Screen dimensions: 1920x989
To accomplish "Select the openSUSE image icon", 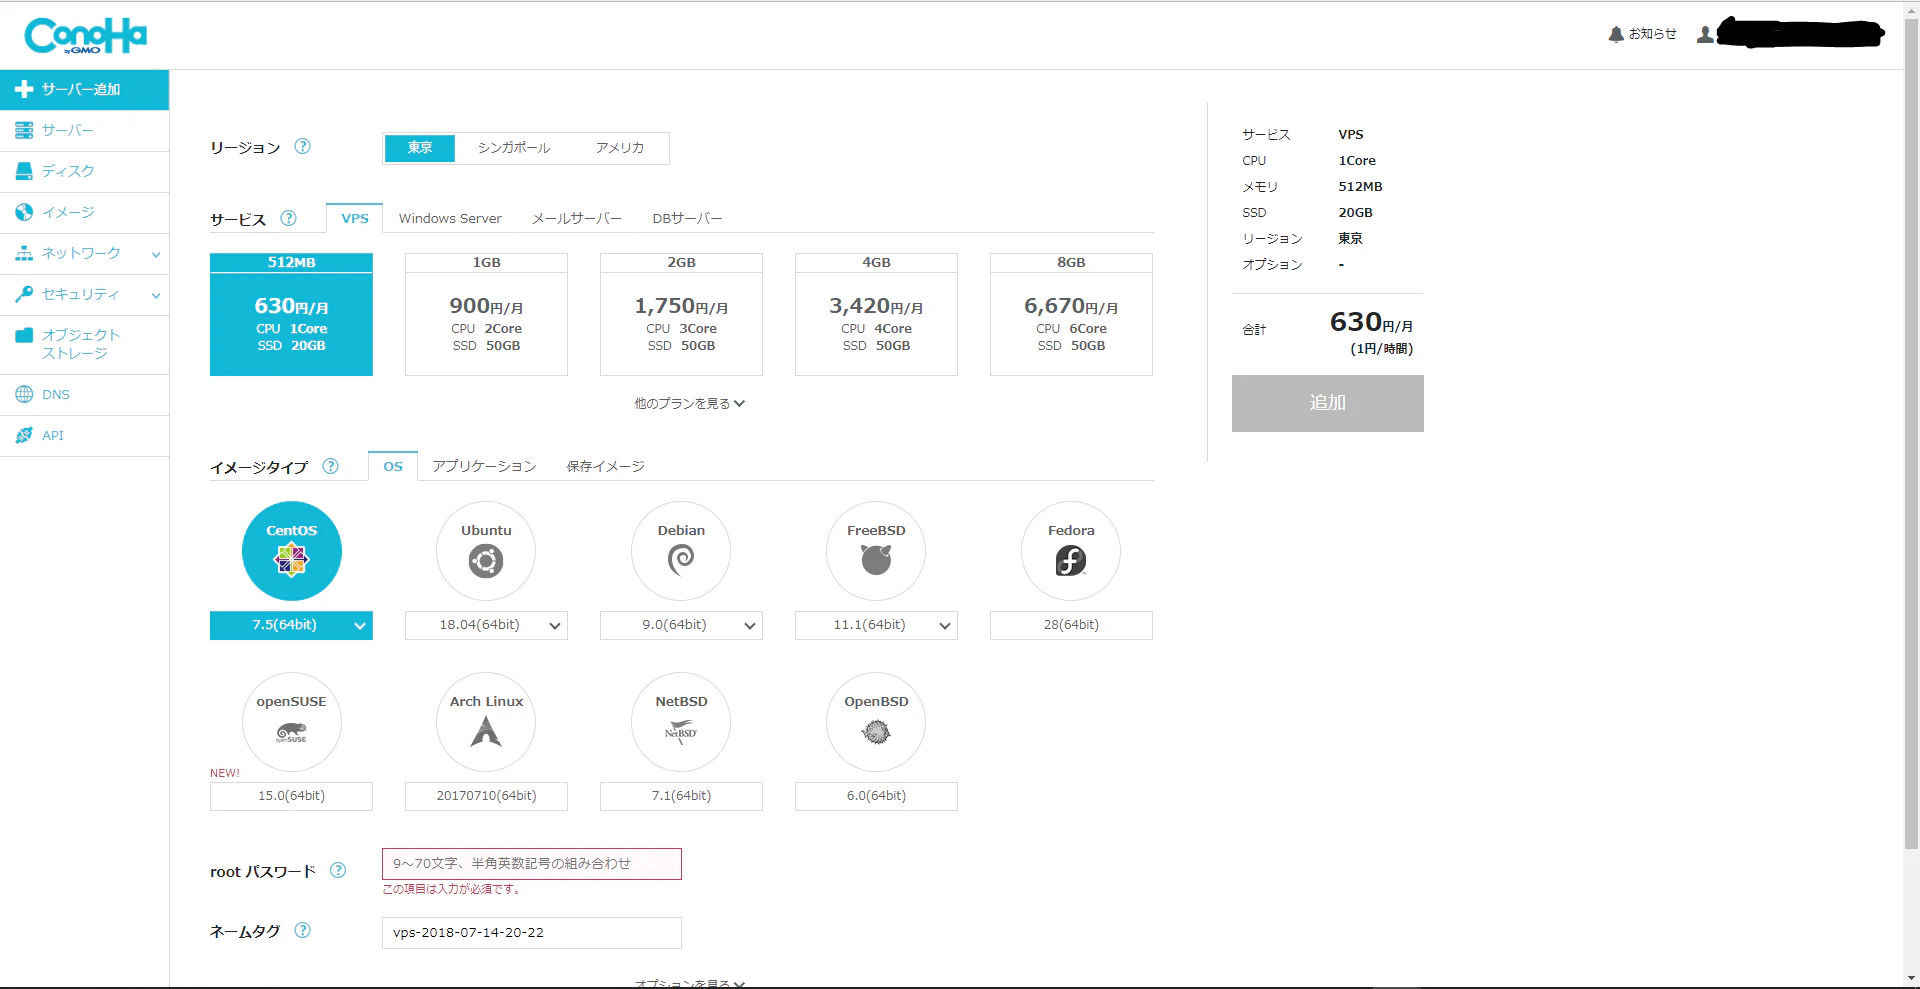I will tap(292, 722).
